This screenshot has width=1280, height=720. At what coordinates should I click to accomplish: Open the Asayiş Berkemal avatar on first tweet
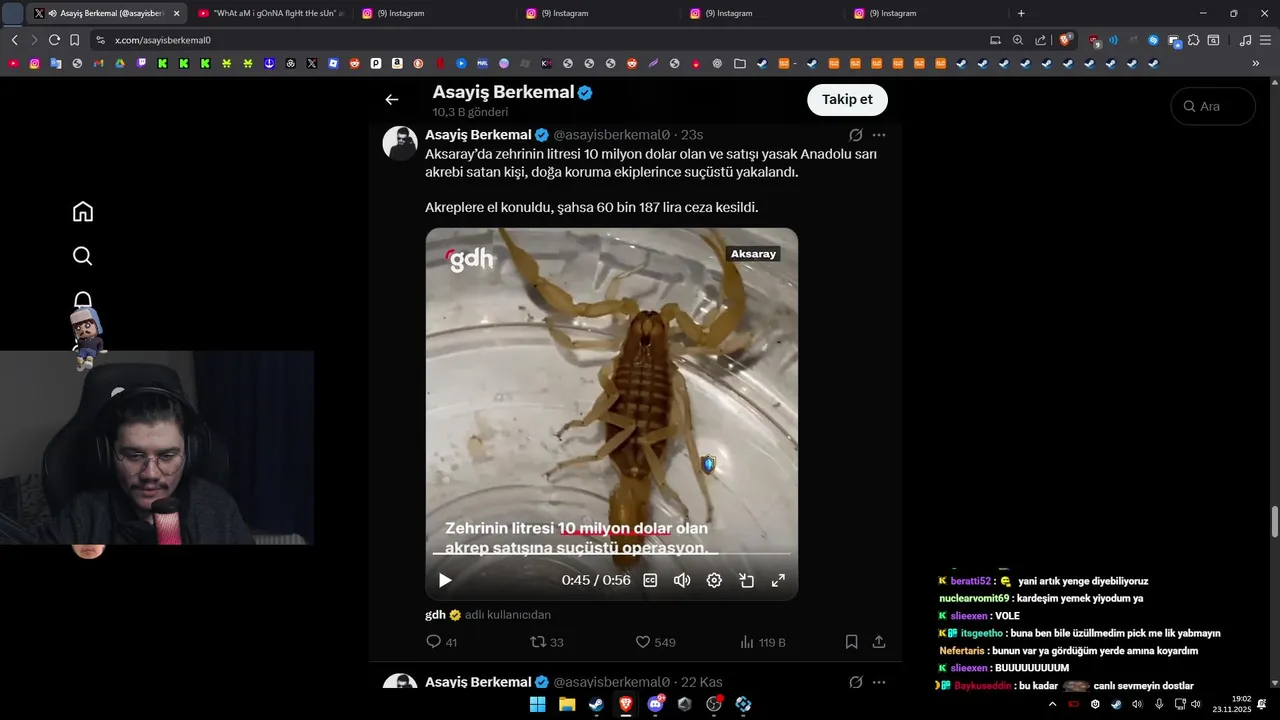pyautogui.click(x=400, y=143)
